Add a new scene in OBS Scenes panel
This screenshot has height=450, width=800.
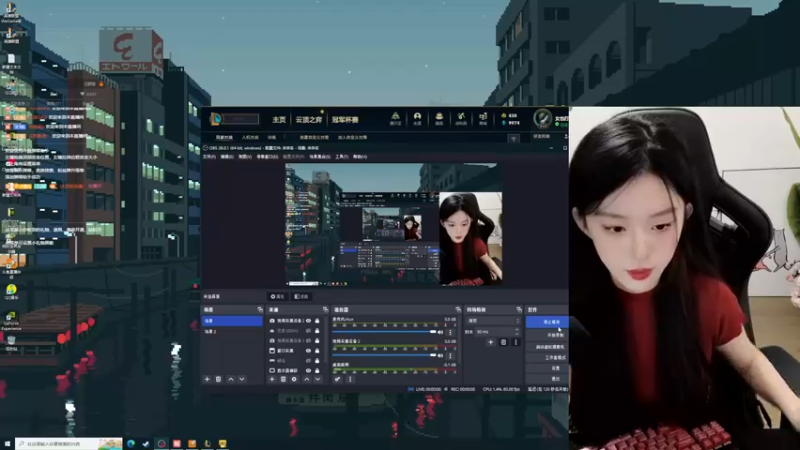tap(207, 379)
